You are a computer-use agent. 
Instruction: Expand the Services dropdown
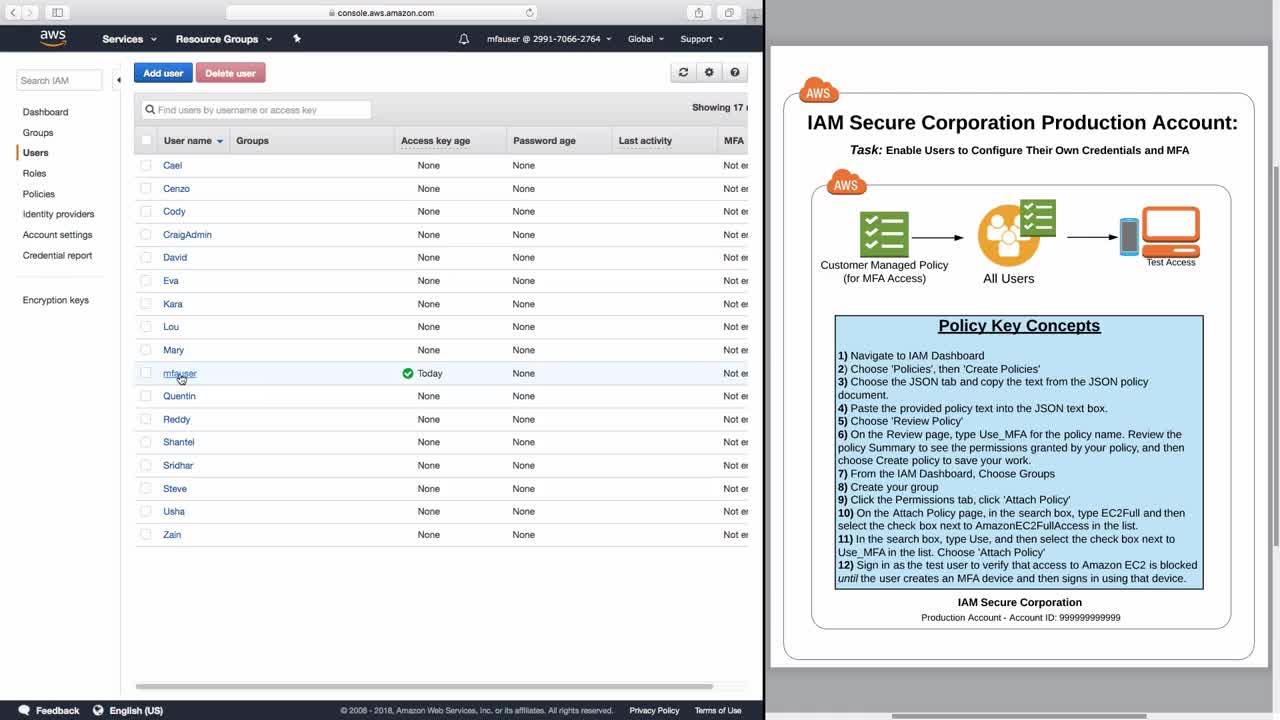click(129, 39)
